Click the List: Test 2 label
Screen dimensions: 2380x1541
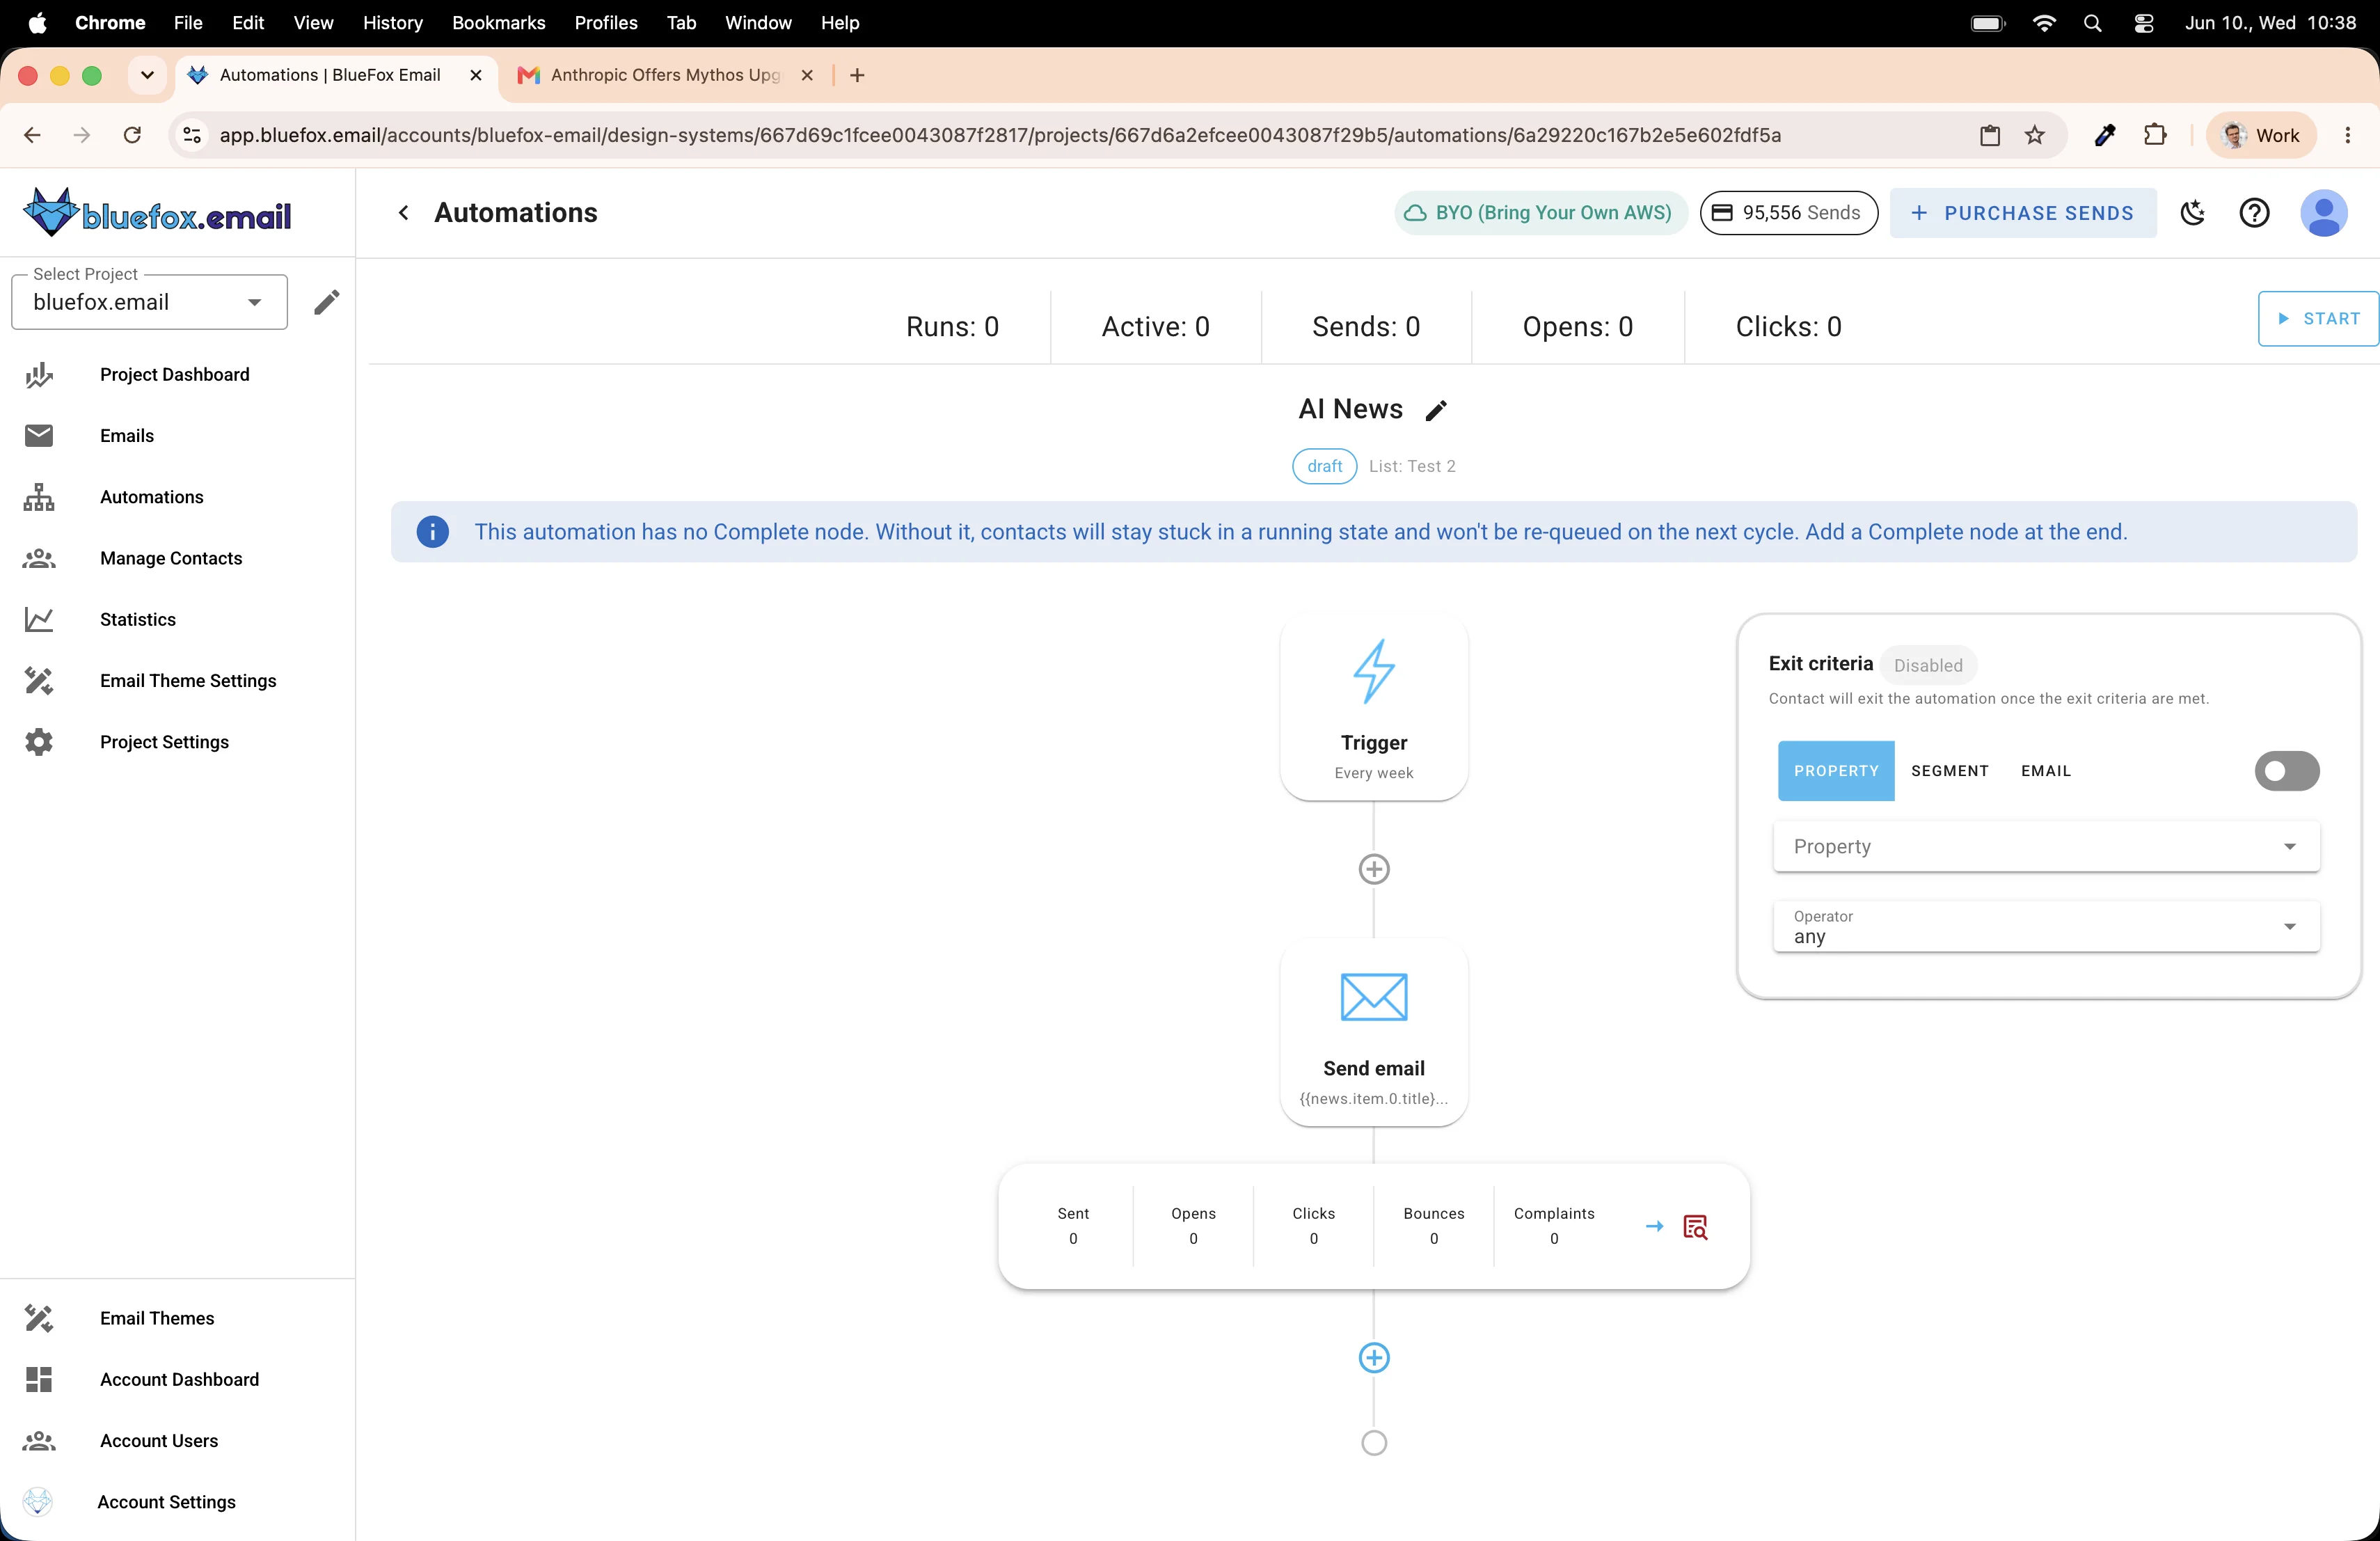(1412, 466)
